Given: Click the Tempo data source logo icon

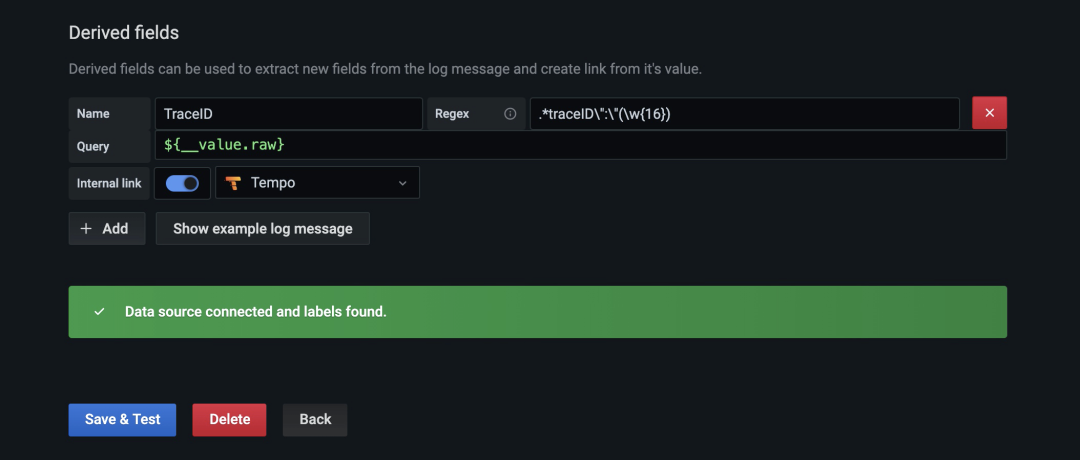Looking at the screenshot, I should coord(233,183).
